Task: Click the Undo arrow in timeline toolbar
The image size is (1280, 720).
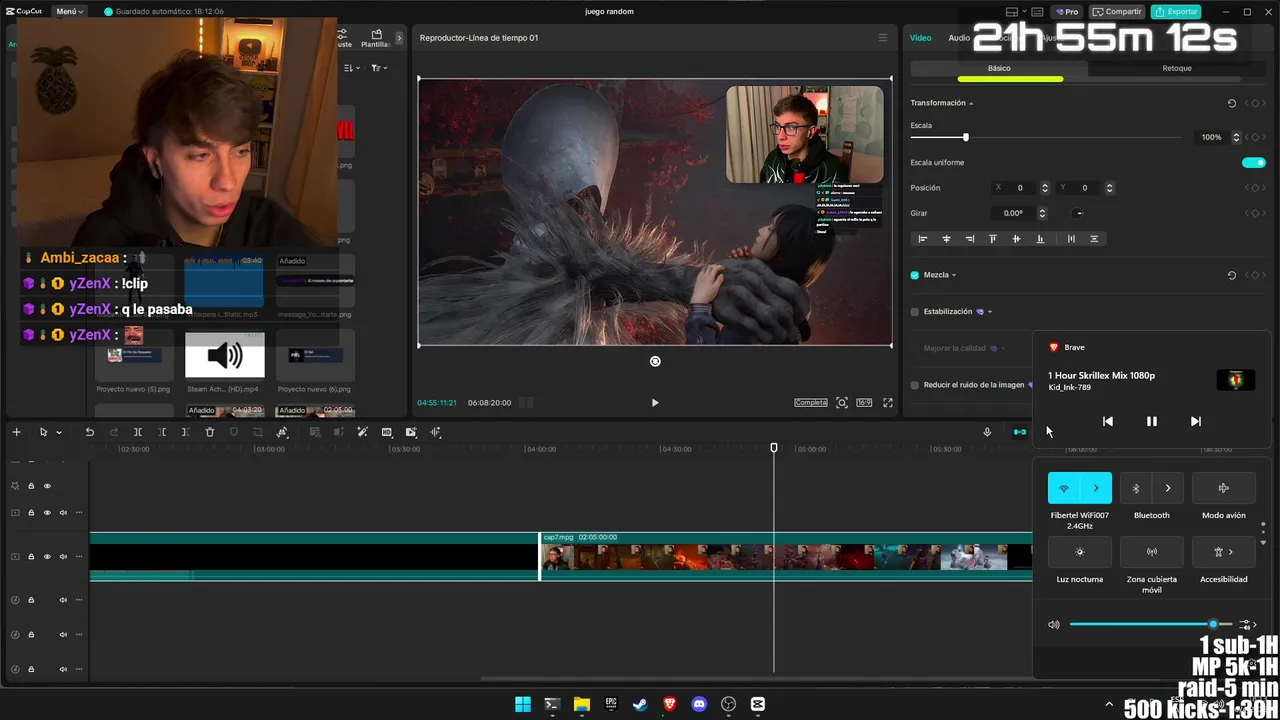Action: click(89, 432)
